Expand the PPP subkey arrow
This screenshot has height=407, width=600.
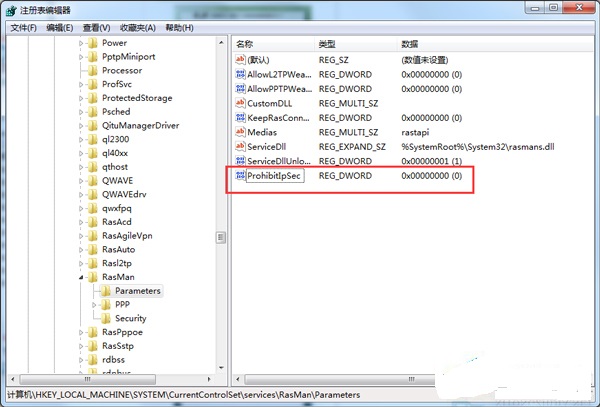[x=94, y=305]
